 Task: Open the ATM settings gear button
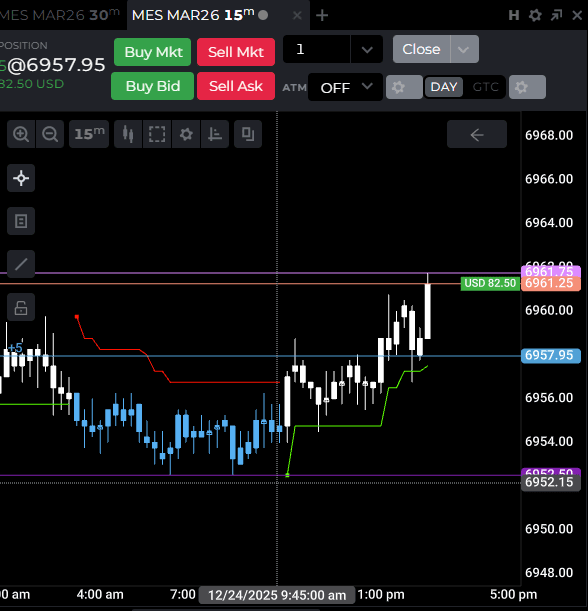click(404, 87)
